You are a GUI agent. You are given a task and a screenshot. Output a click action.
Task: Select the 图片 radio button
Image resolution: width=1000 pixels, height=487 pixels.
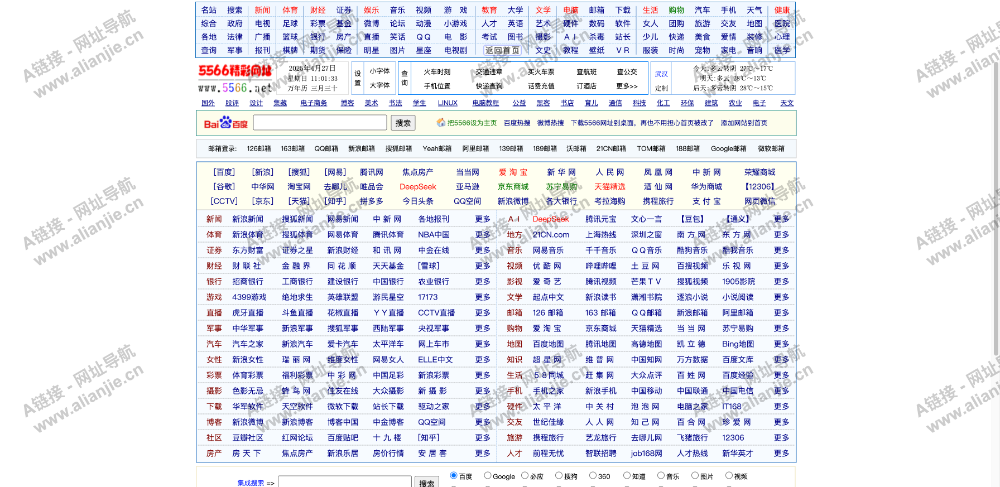point(694,475)
